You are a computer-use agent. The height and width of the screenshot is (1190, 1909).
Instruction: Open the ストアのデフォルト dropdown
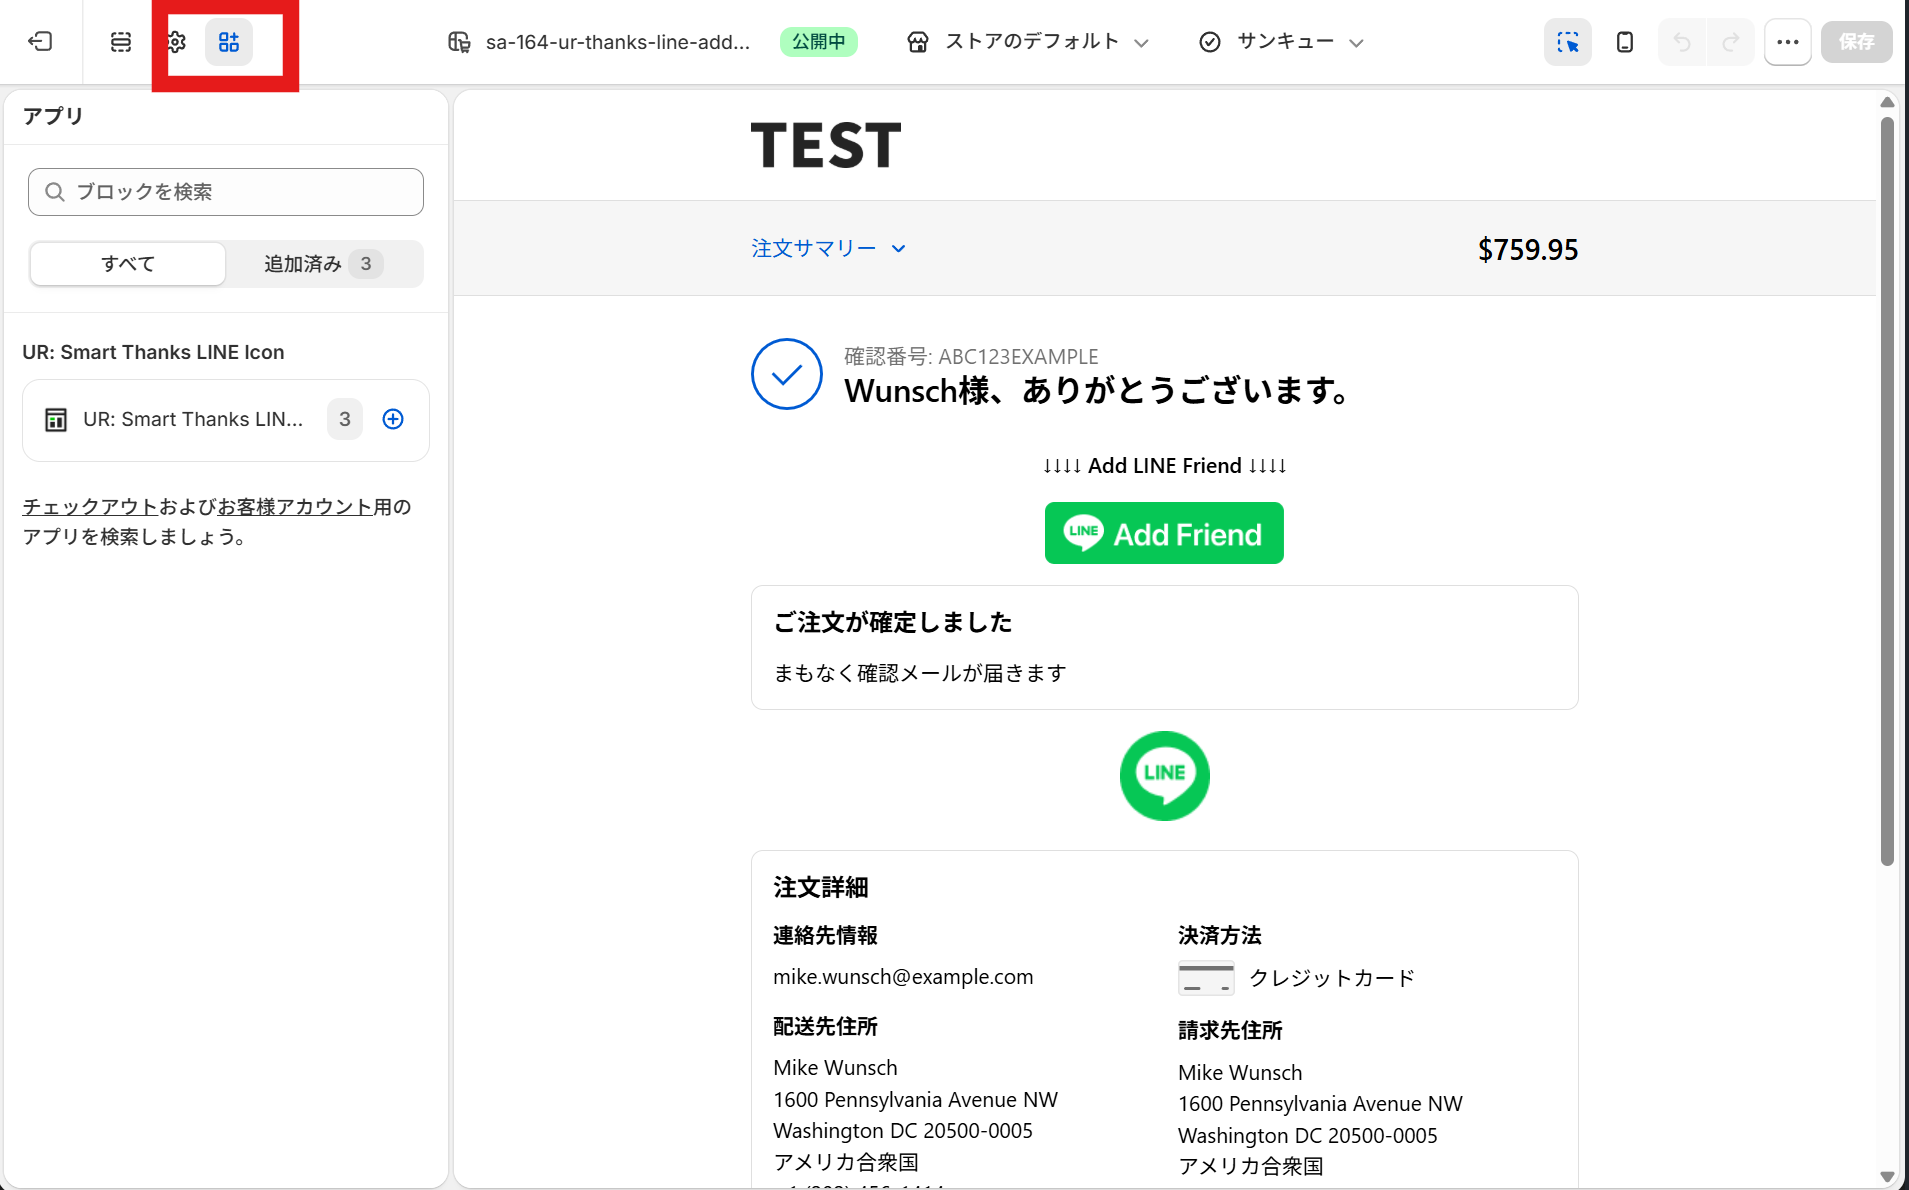click(x=1029, y=42)
